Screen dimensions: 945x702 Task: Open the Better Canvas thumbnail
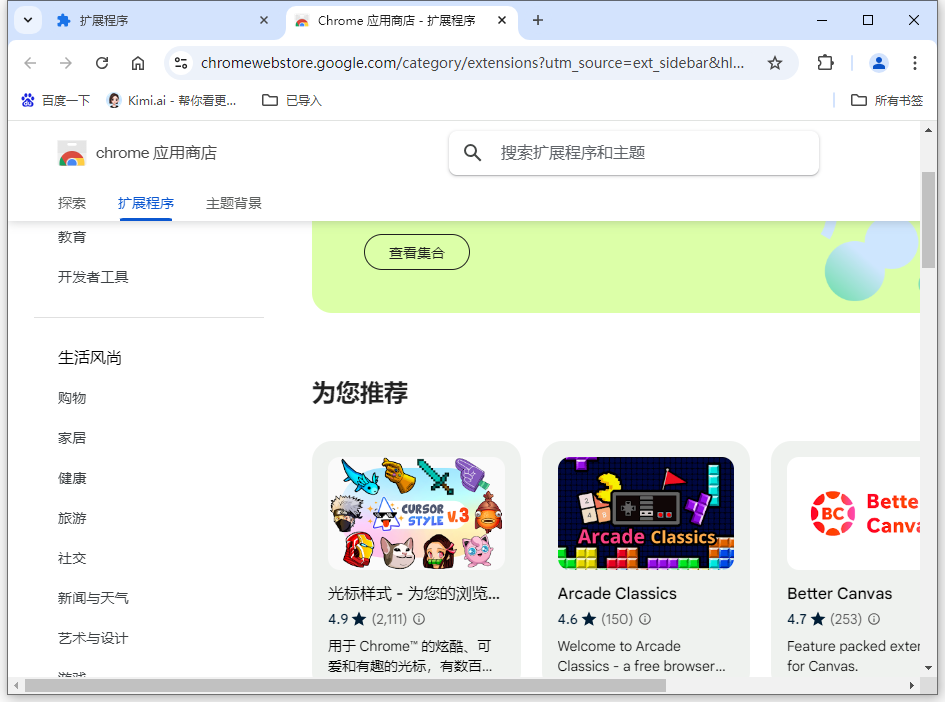click(853, 513)
